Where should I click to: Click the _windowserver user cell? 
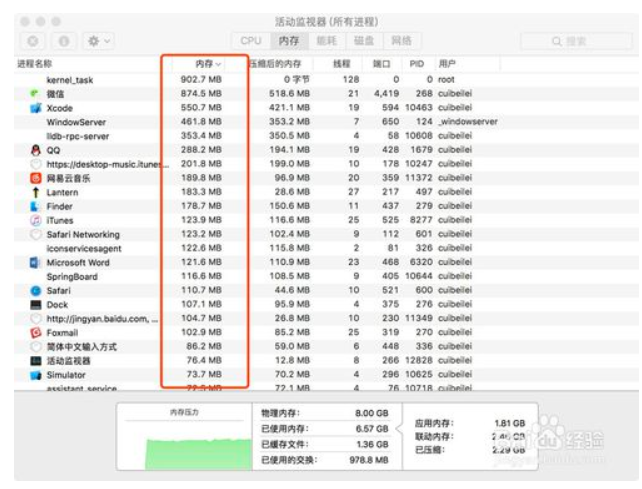click(468, 122)
